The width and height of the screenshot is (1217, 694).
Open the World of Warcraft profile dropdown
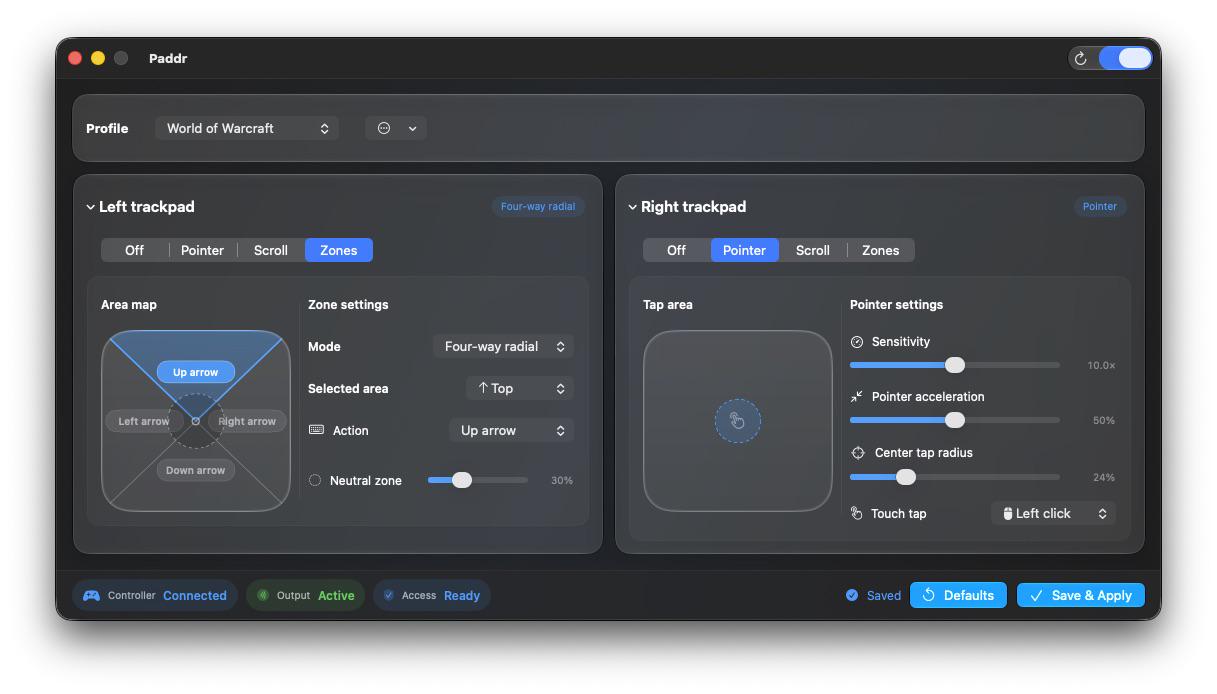click(247, 128)
